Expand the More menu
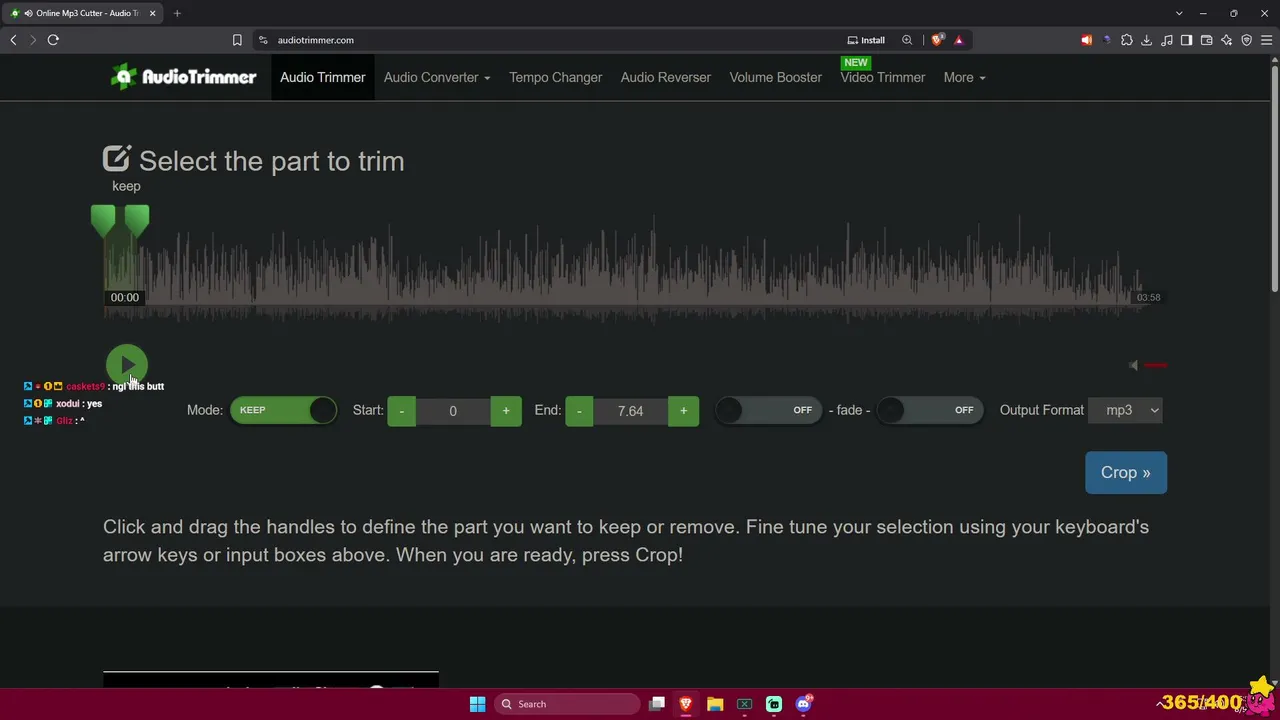 click(964, 77)
